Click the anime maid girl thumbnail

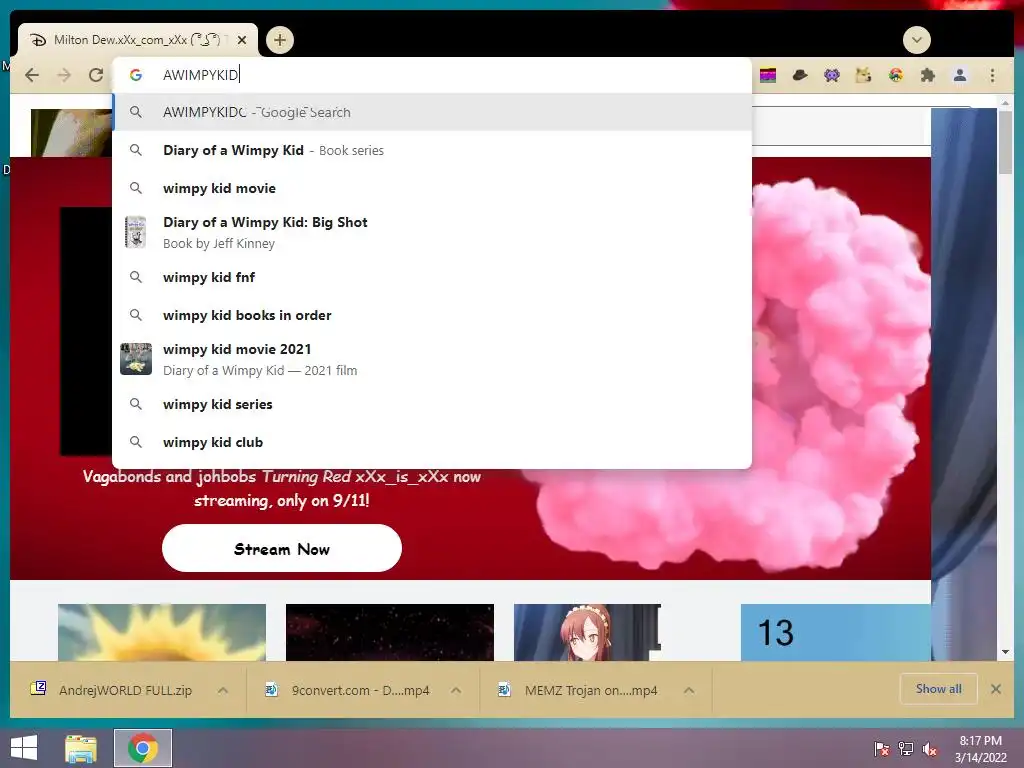588,632
